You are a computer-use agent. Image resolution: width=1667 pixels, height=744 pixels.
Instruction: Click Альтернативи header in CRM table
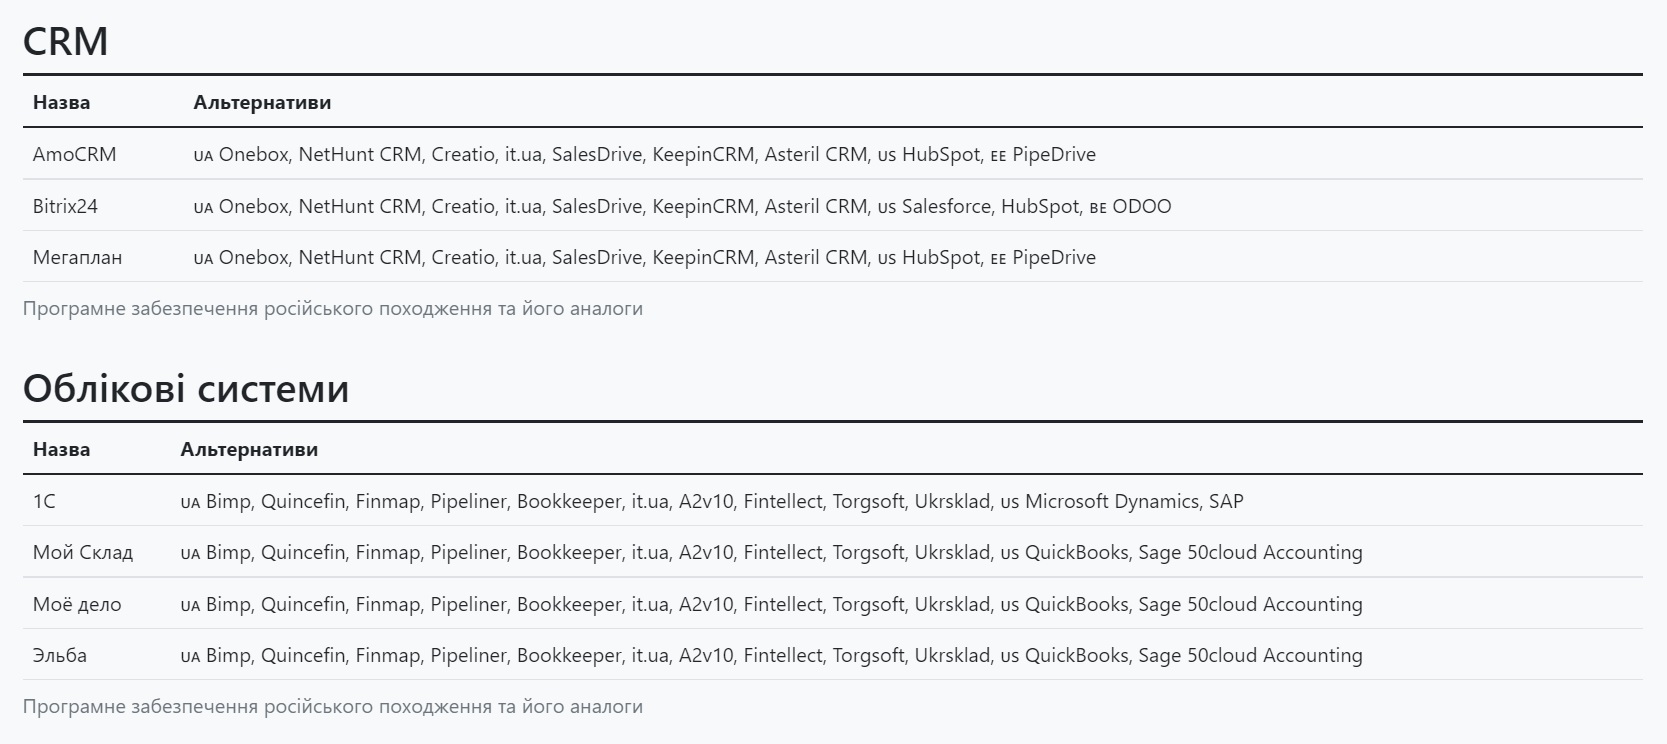pyautogui.click(x=262, y=102)
